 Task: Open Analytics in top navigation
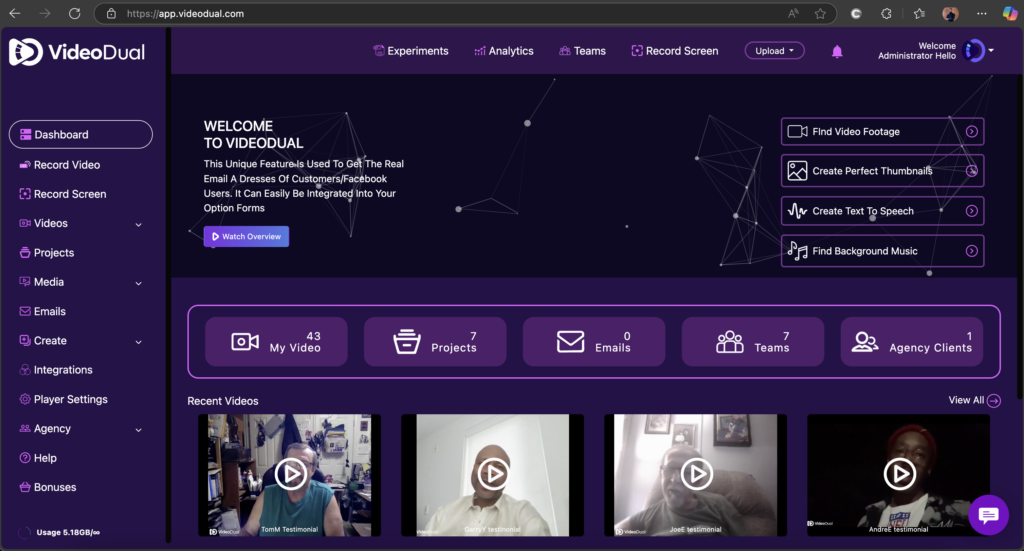pos(504,51)
